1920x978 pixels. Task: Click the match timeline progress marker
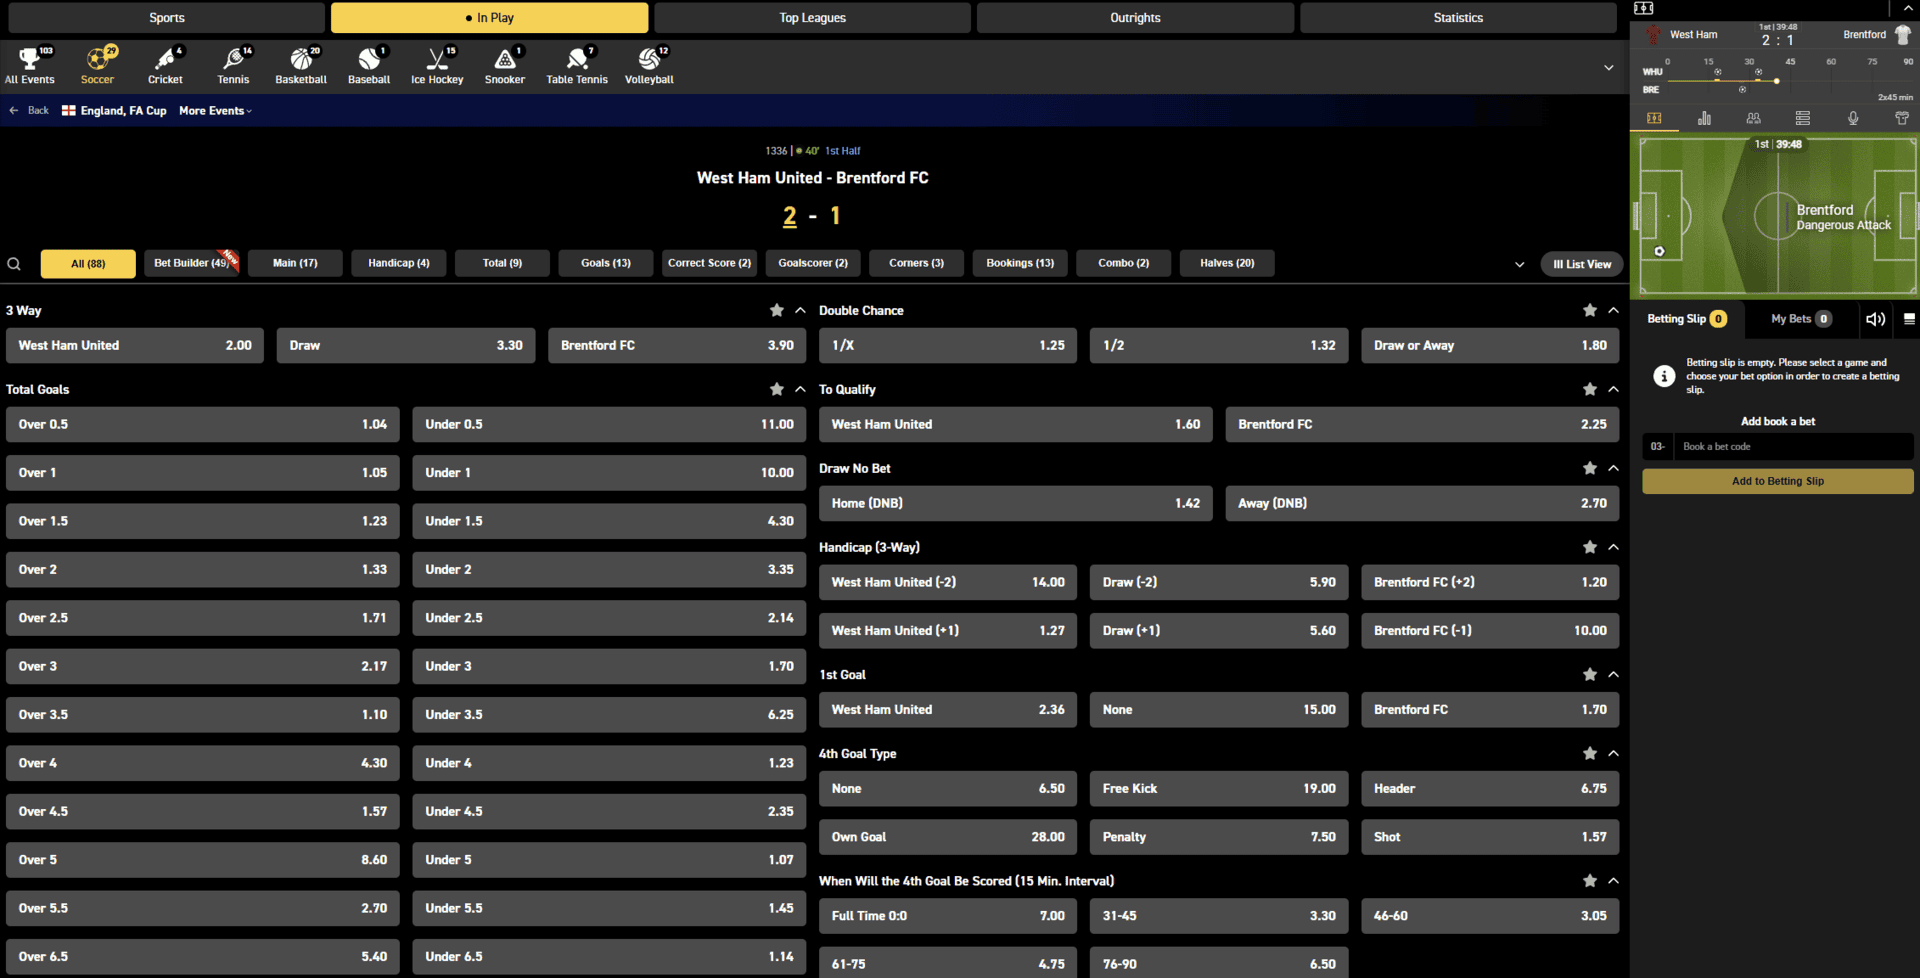(x=1776, y=81)
